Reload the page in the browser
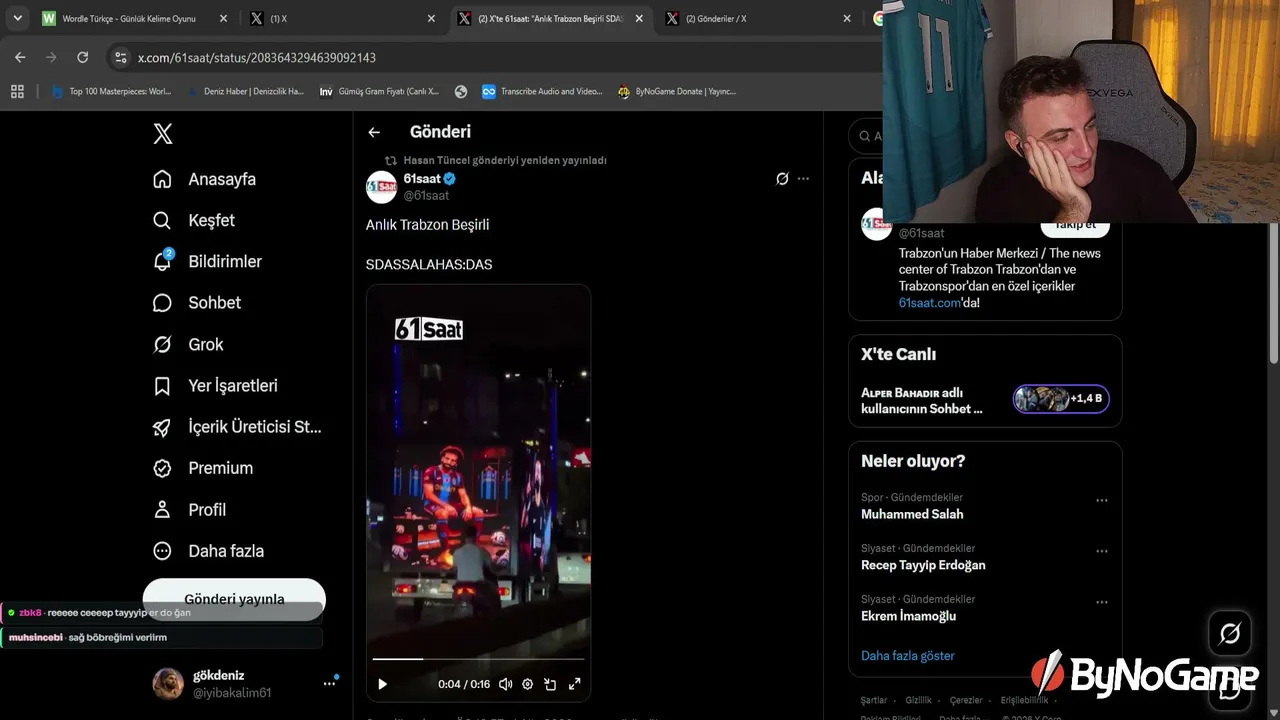This screenshot has height=720, width=1280. click(x=83, y=57)
